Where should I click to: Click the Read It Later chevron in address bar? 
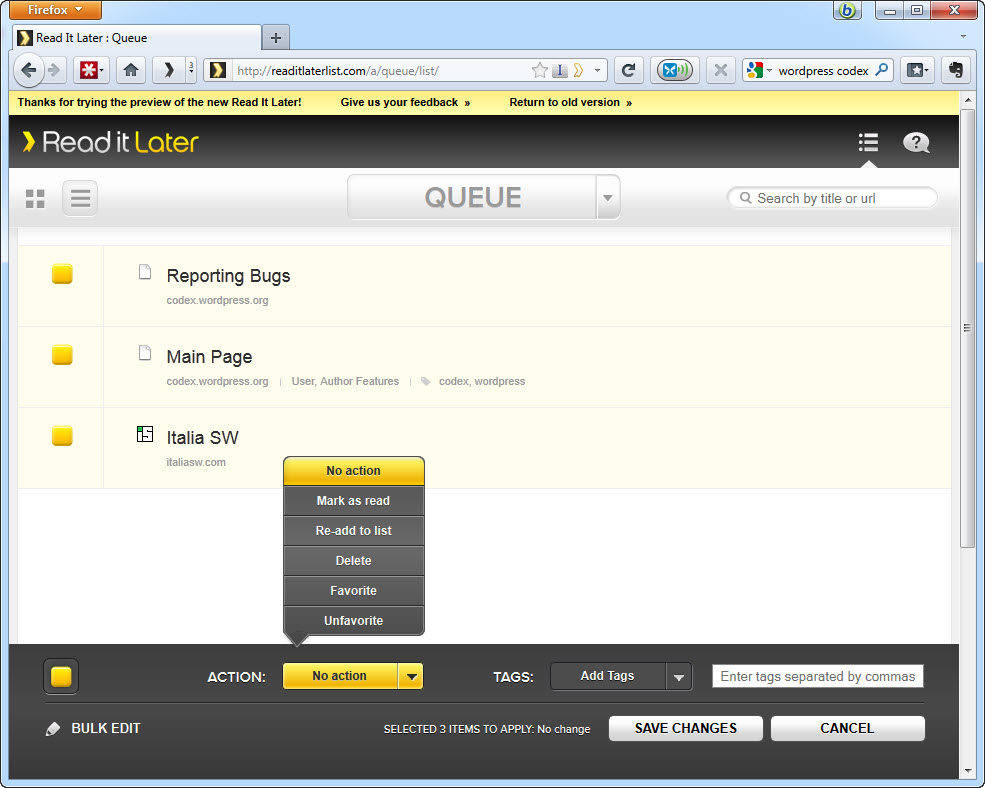[579, 70]
